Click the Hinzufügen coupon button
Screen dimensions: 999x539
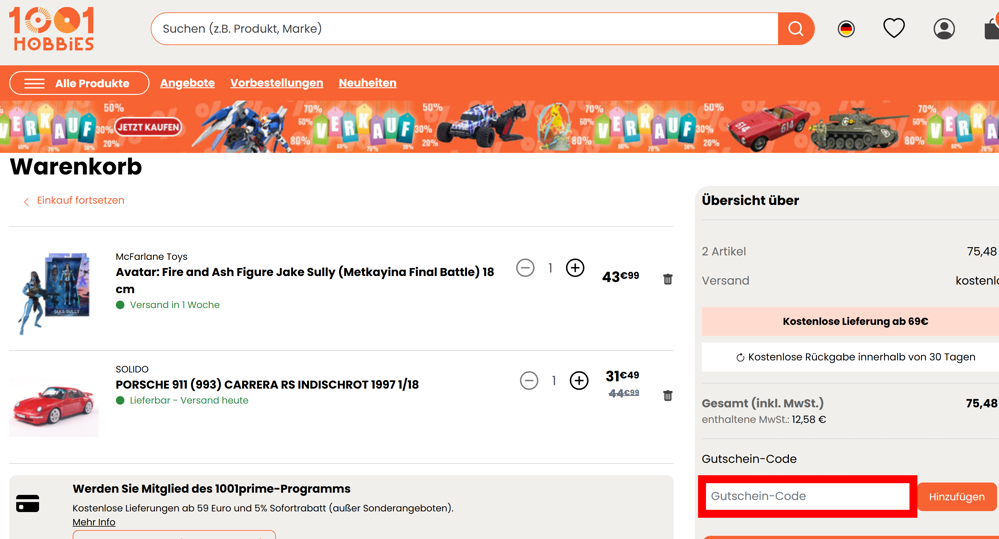point(956,497)
